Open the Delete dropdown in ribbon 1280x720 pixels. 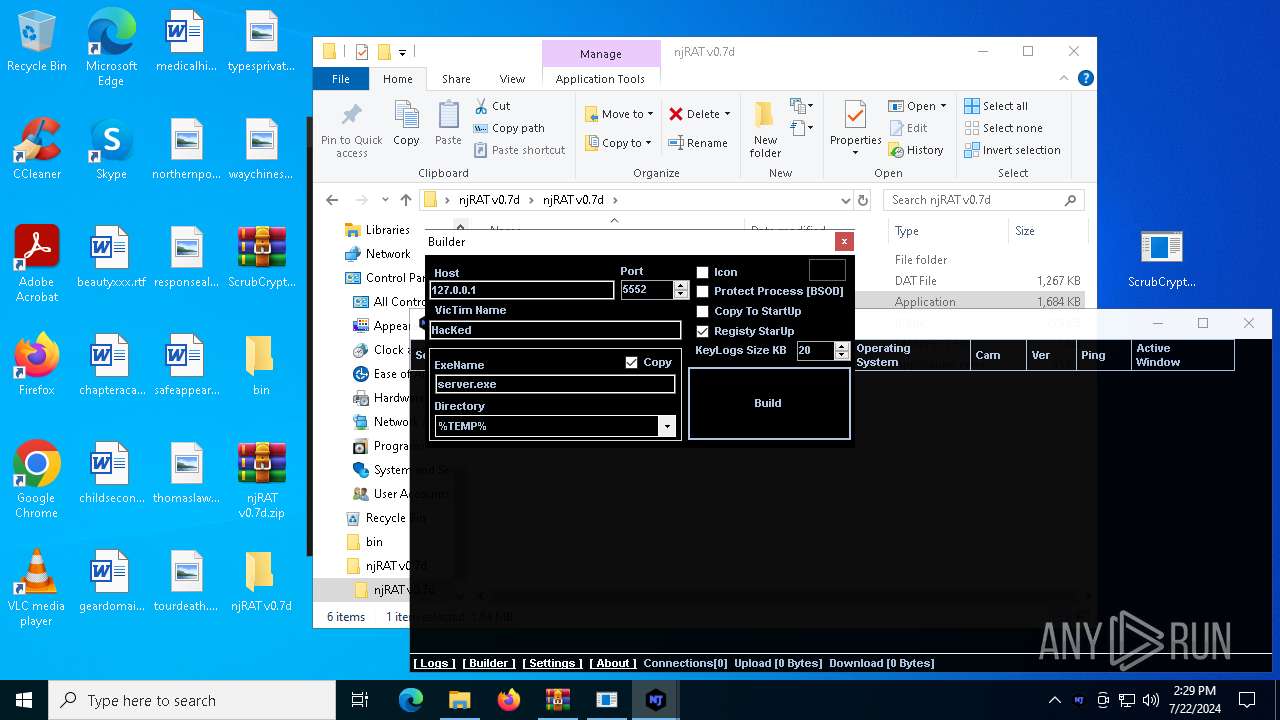tap(700, 114)
